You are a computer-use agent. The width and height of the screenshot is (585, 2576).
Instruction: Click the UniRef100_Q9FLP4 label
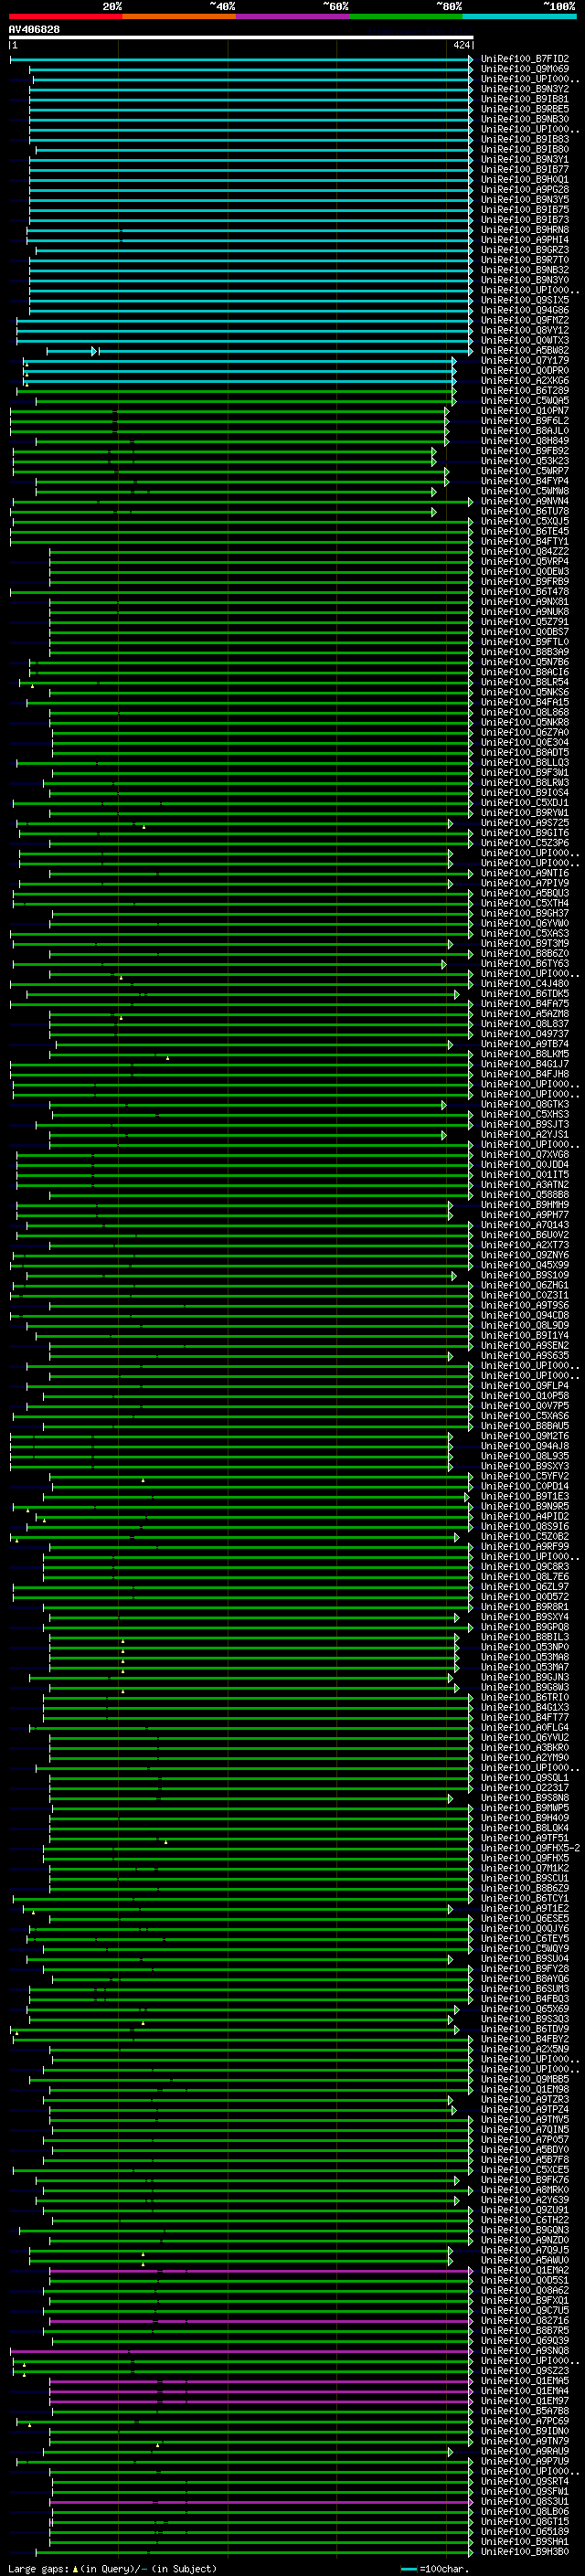(525, 1386)
